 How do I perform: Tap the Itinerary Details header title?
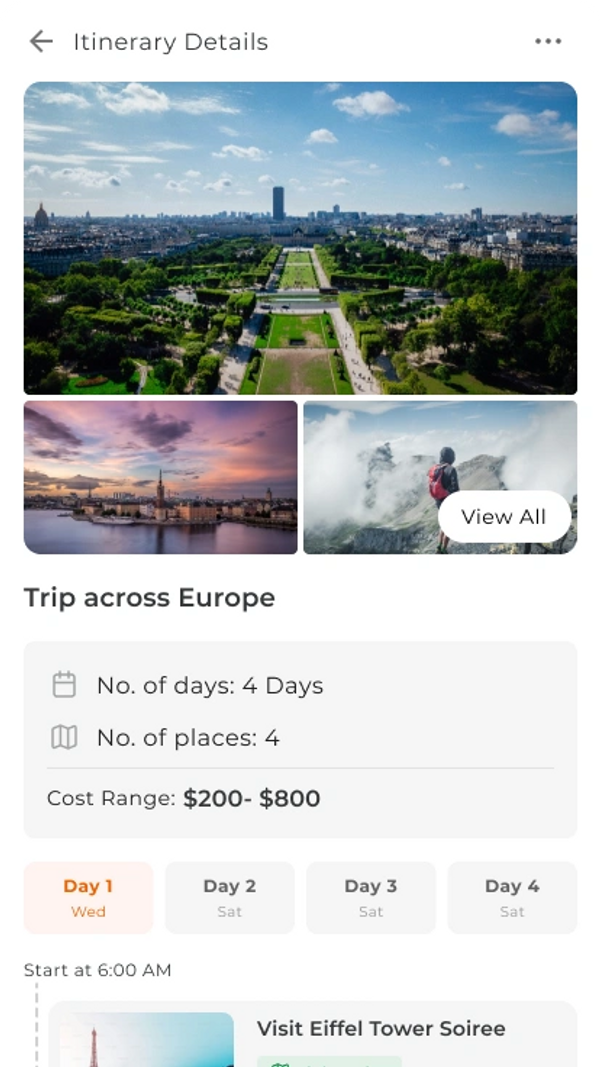[x=170, y=42]
